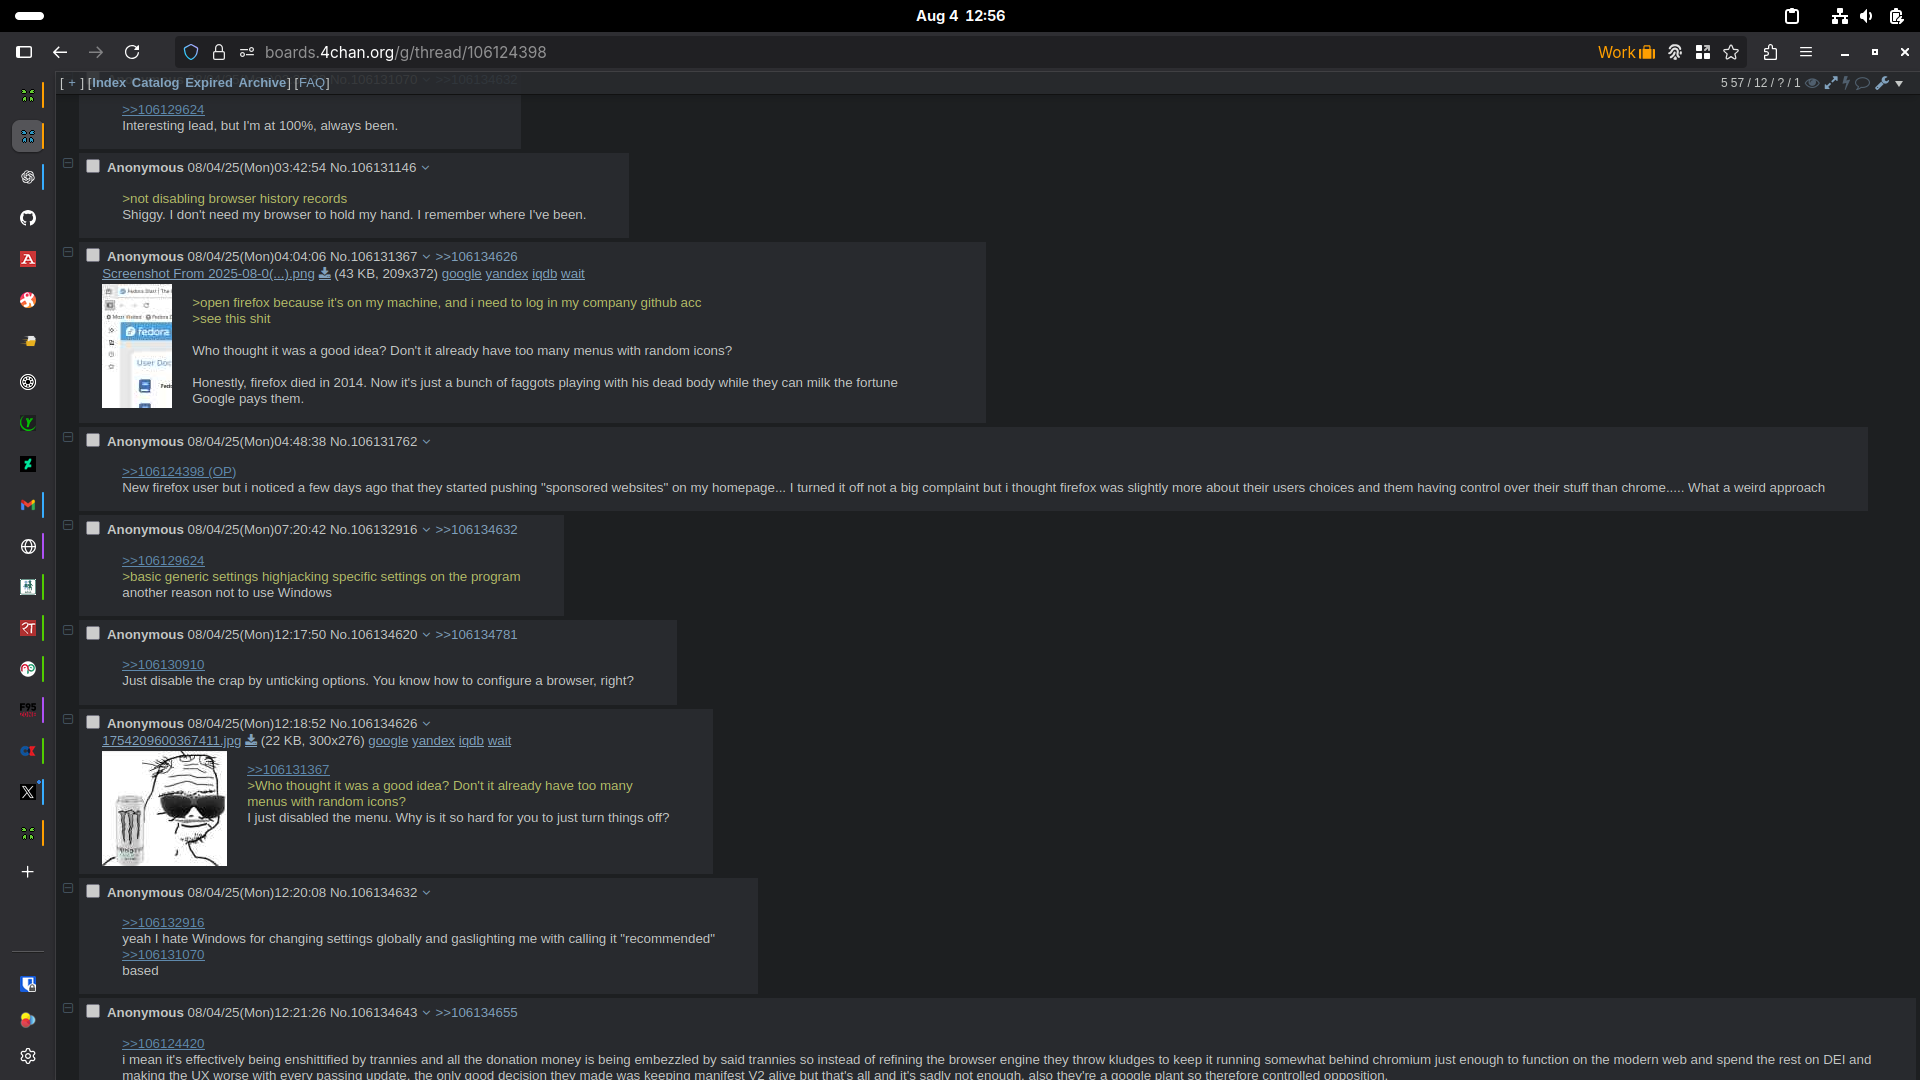This screenshot has width=1920, height=1080.
Task: Search wojak image with iqdb
Action: 471,741
